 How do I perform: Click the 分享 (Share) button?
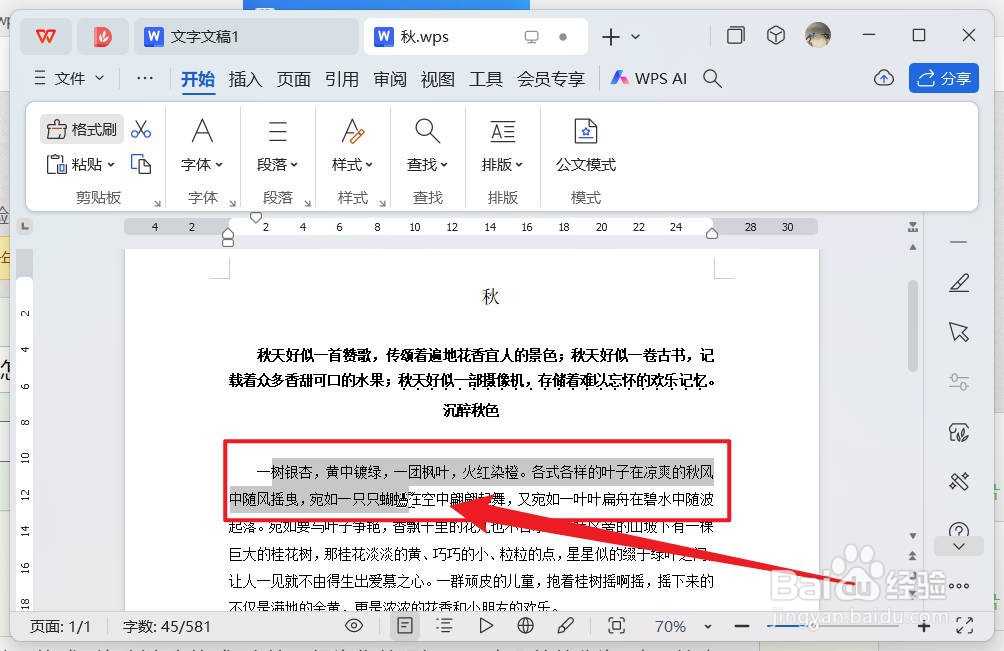point(943,79)
